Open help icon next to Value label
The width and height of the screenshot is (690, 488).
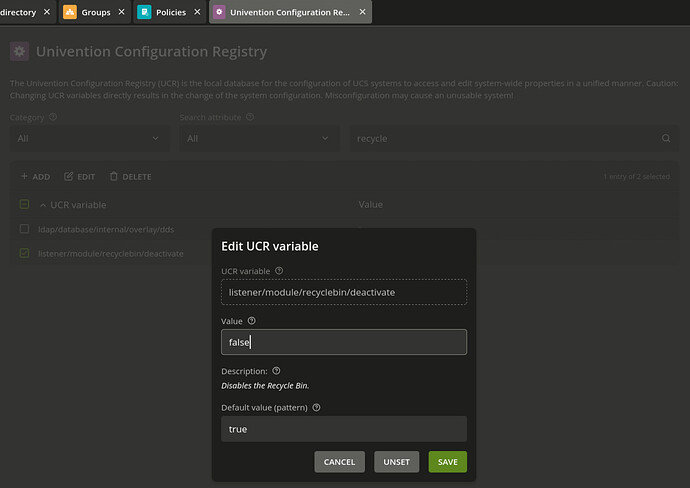[251, 321]
